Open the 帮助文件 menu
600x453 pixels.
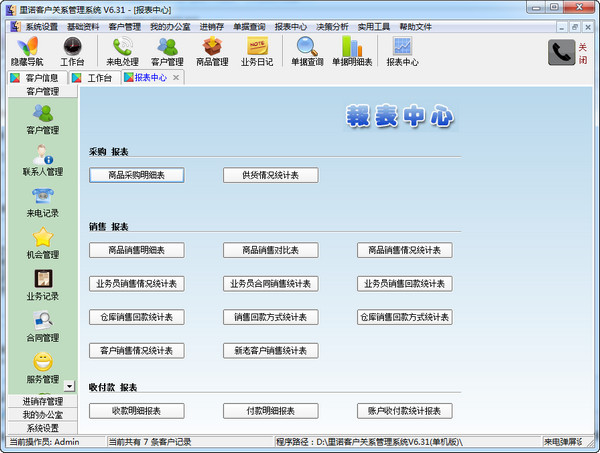pos(415,27)
